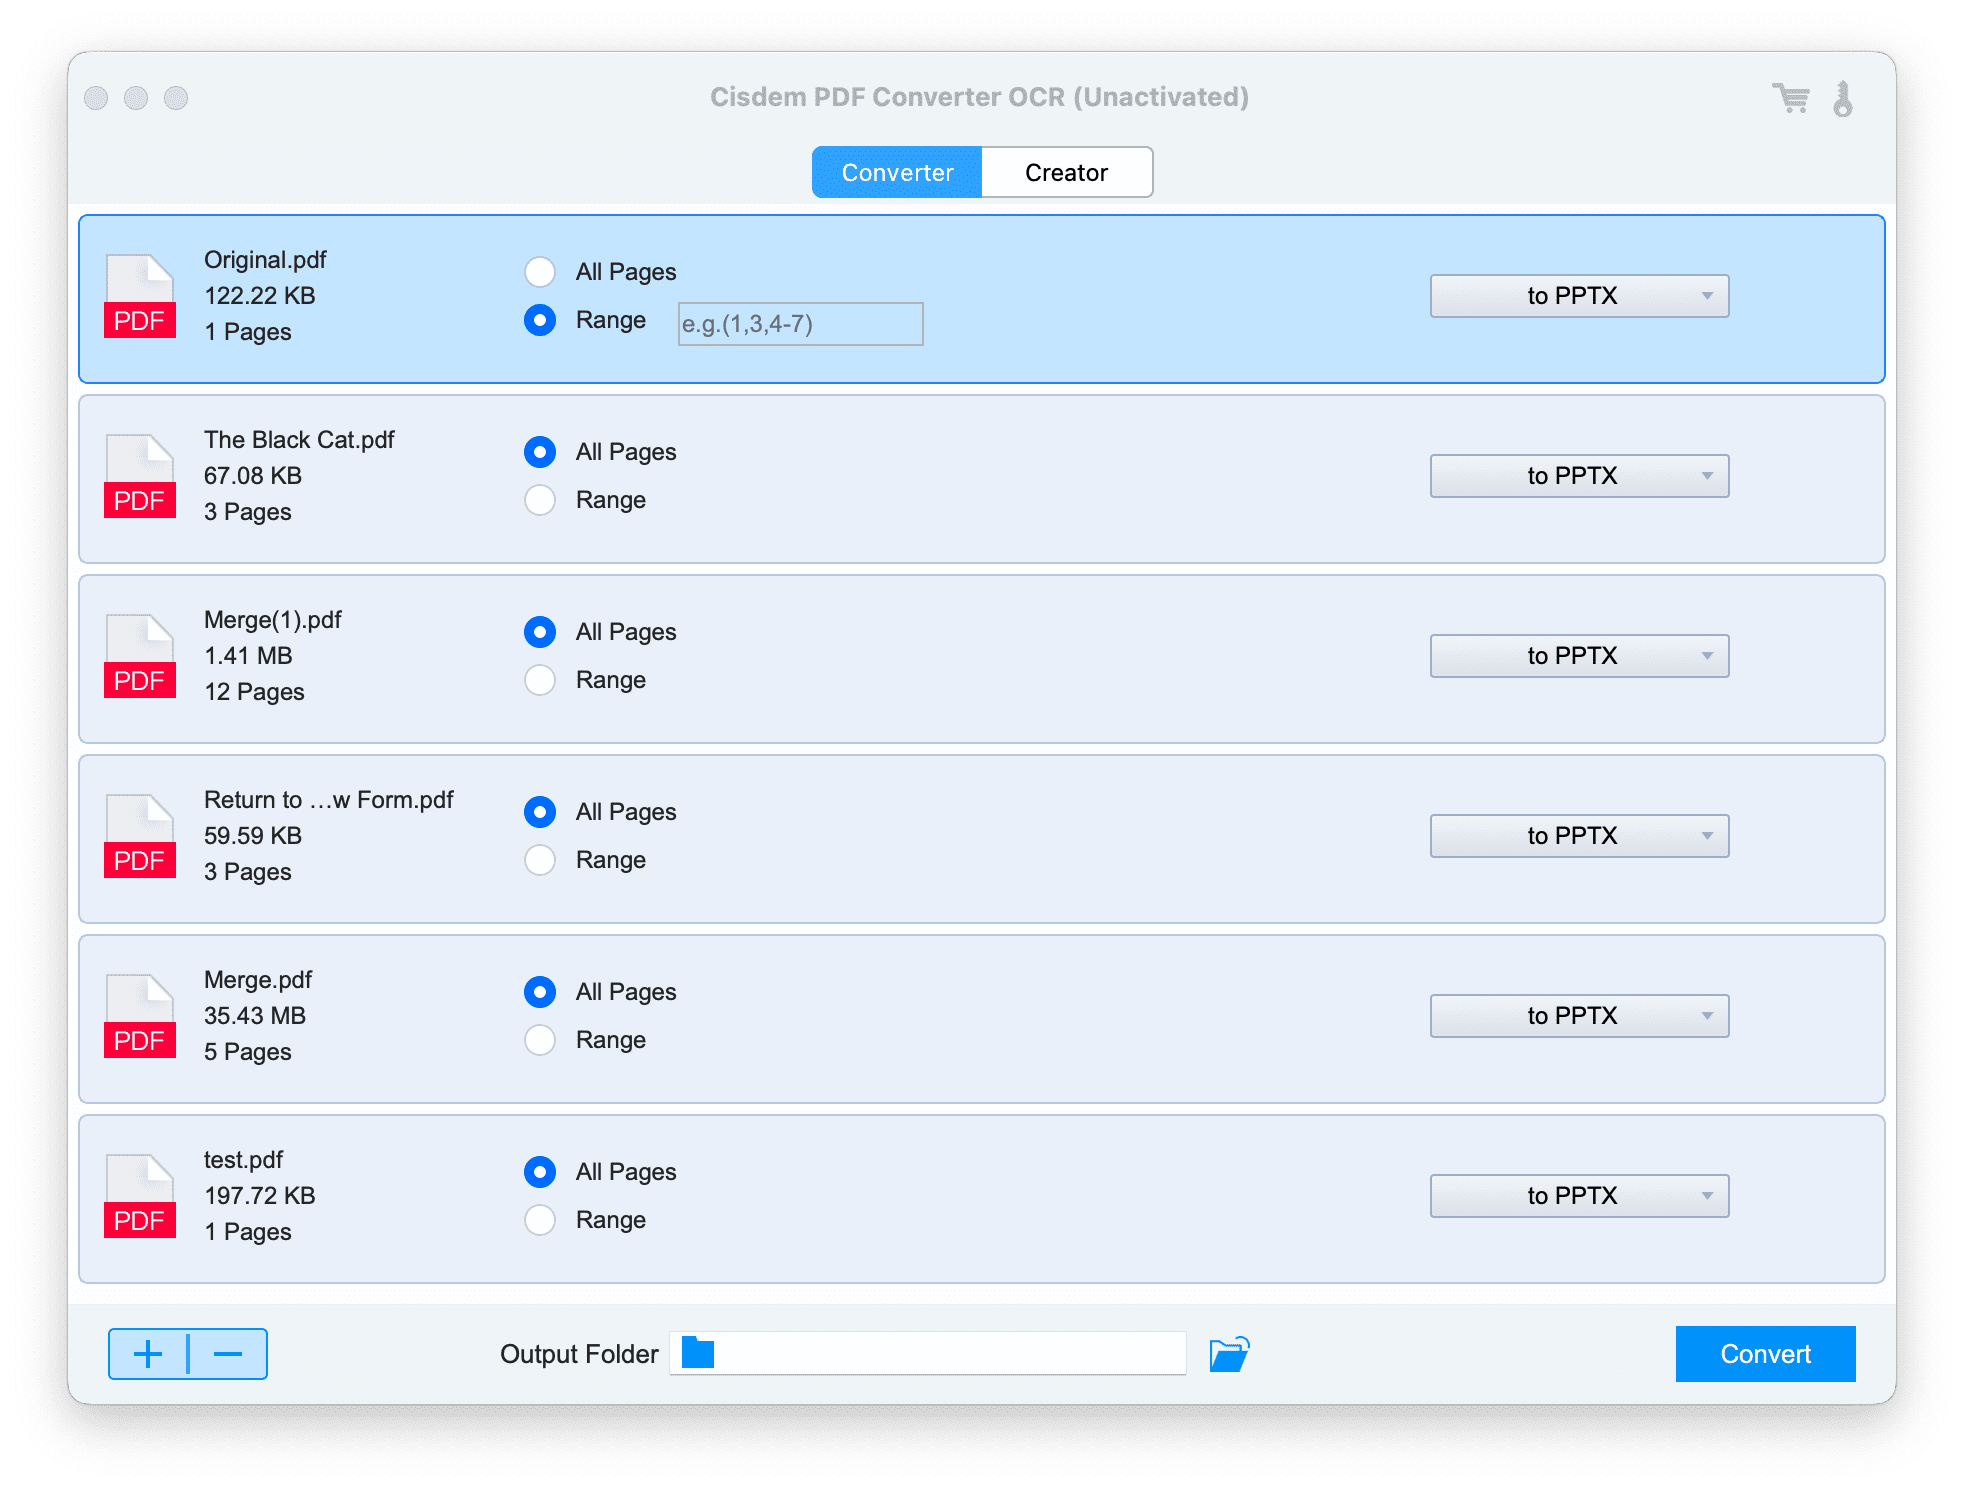
Task: Click the test.pdf file icon
Action: pyautogui.click(x=140, y=1196)
